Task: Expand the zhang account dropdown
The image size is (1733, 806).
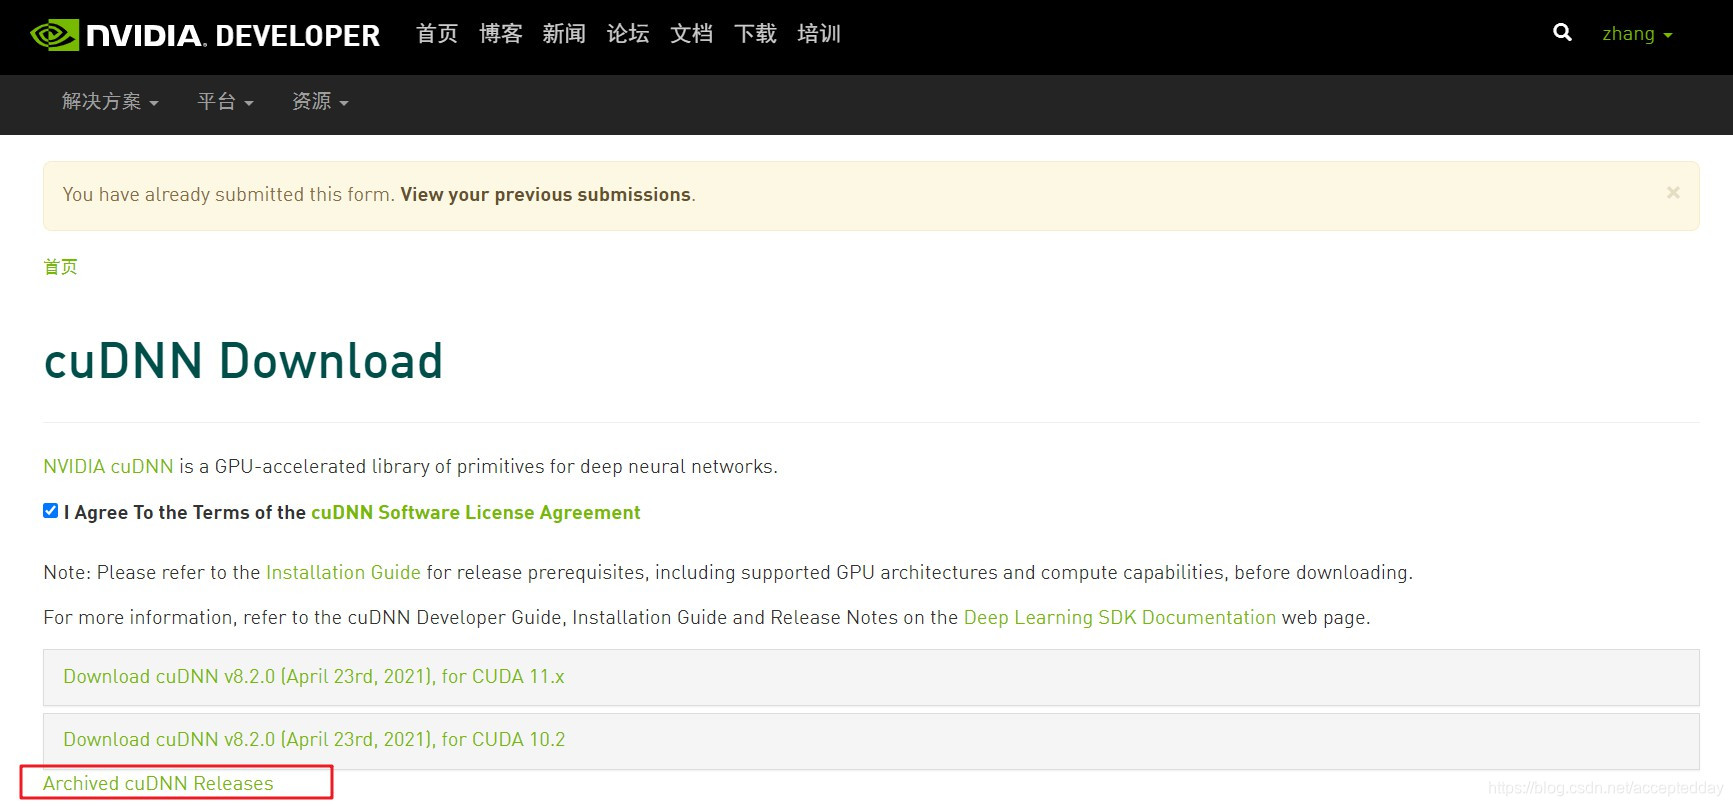Action: [1637, 34]
